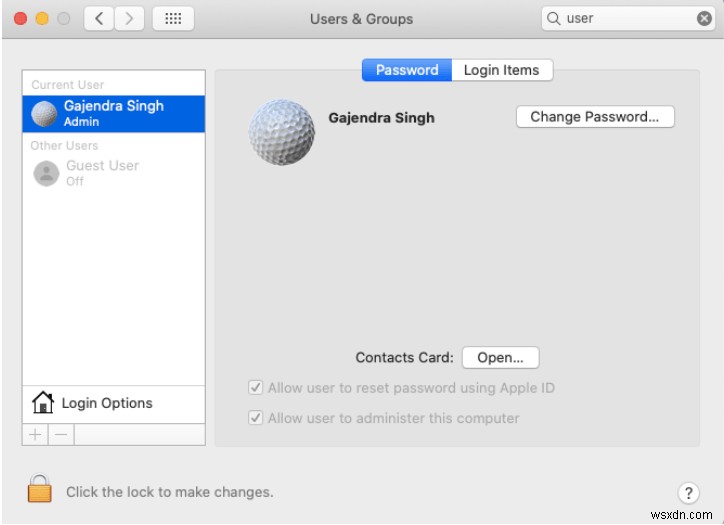Switch to the Login Items tab
The image size is (724, 525).
(x=502, y=70)
